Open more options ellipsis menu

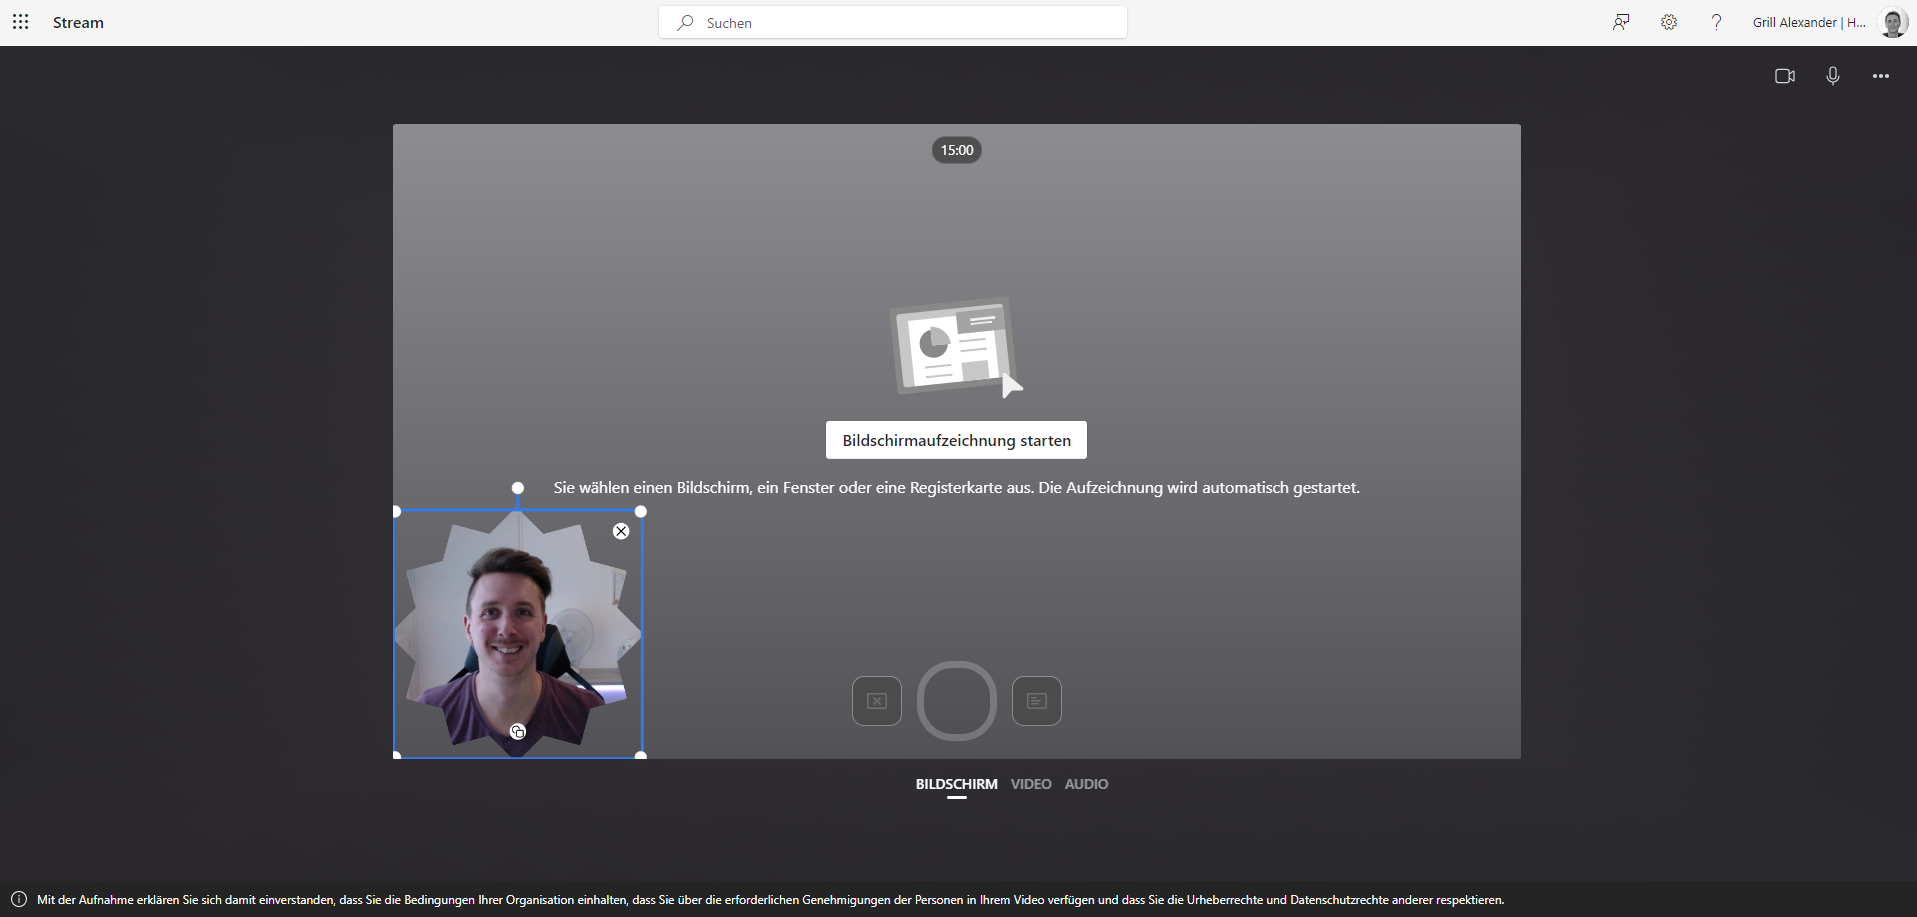[x=1881, y=76]
